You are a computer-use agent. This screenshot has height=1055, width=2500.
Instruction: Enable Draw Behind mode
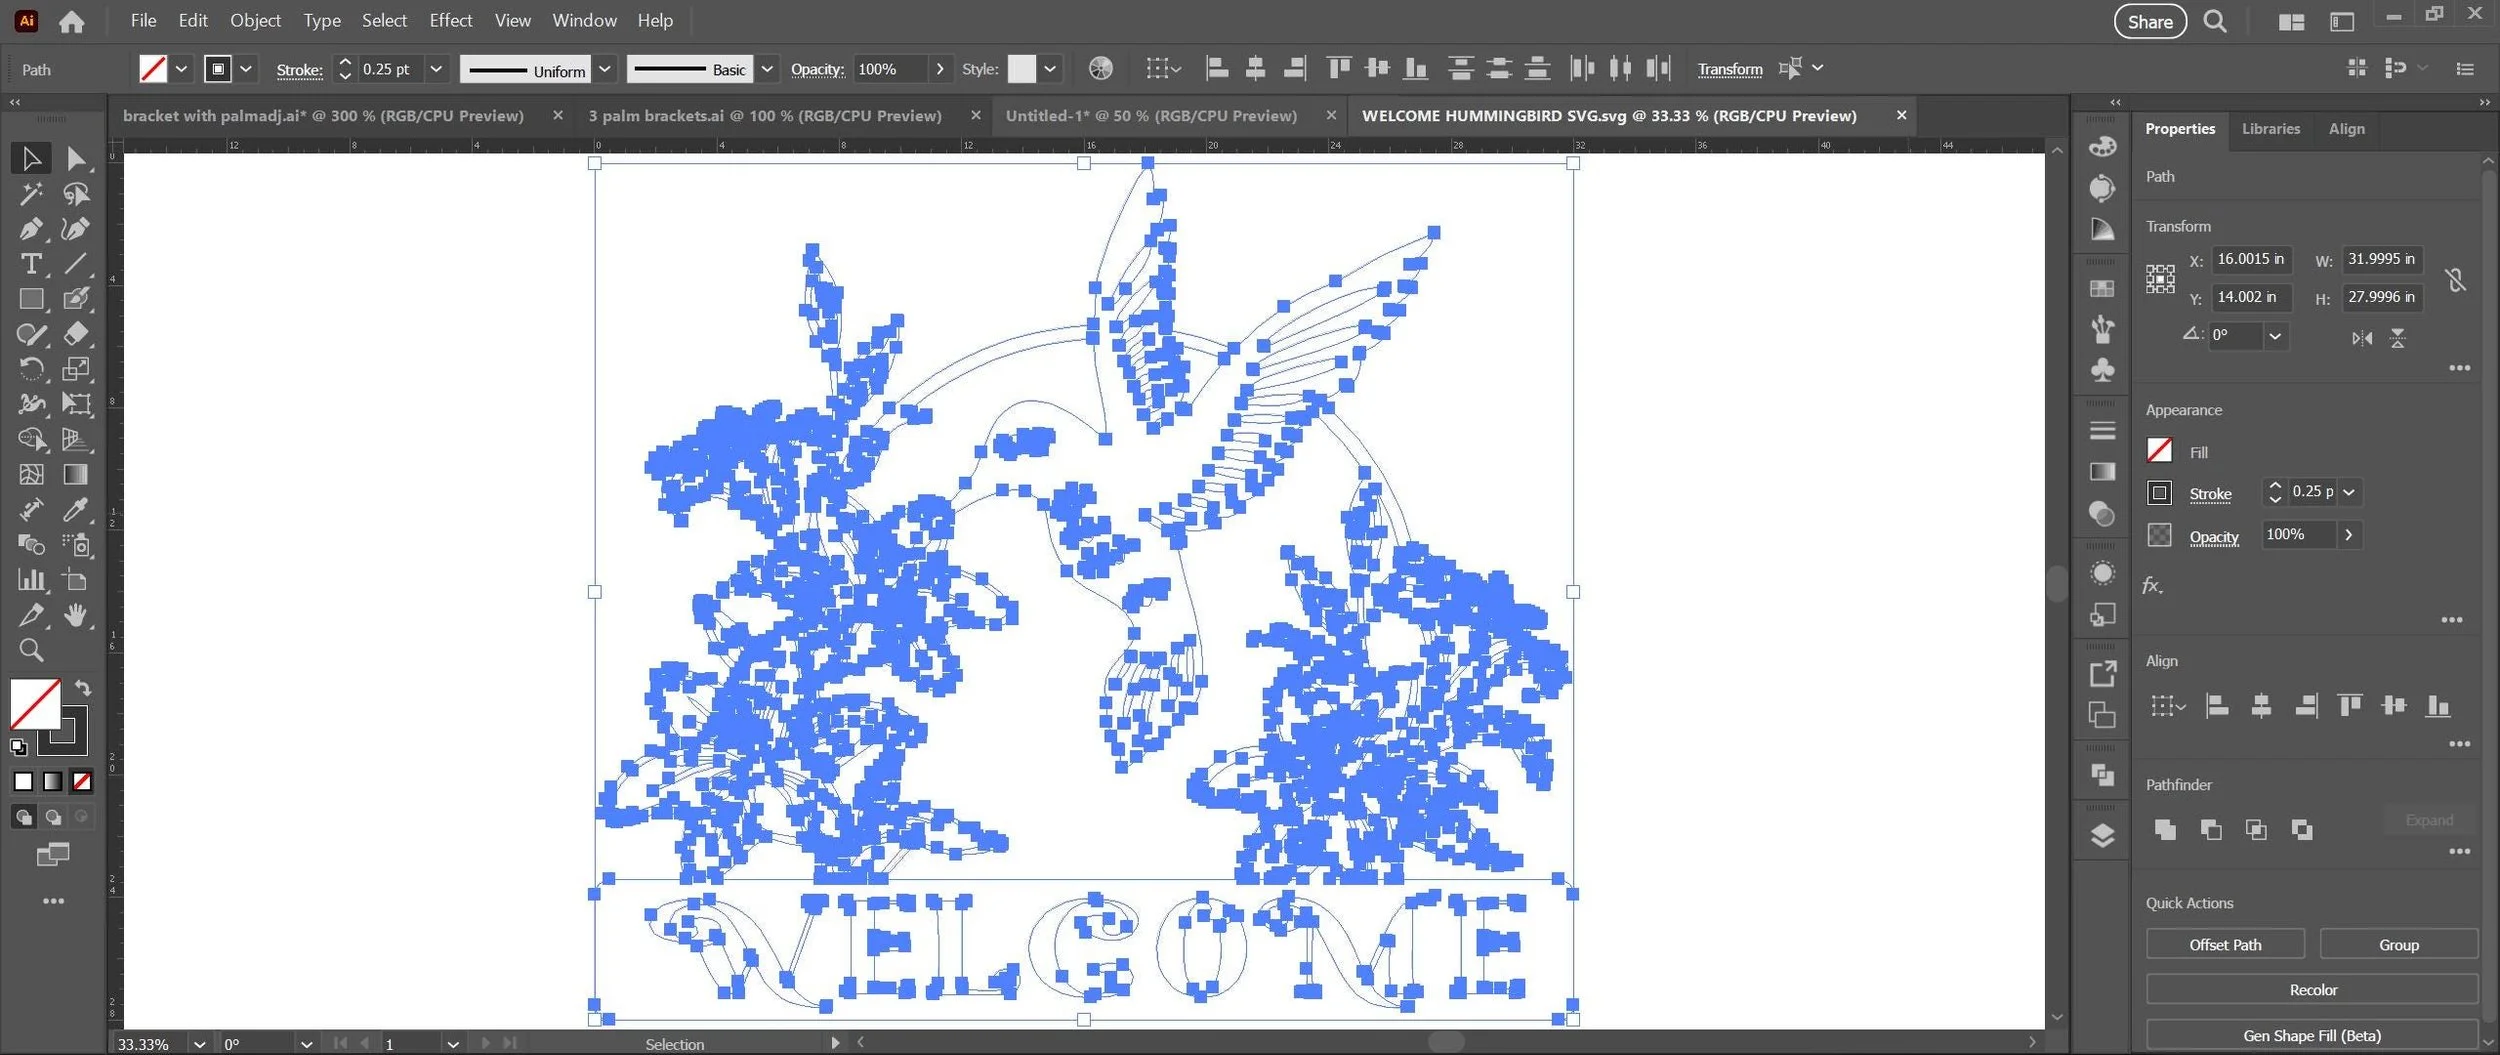53,817
